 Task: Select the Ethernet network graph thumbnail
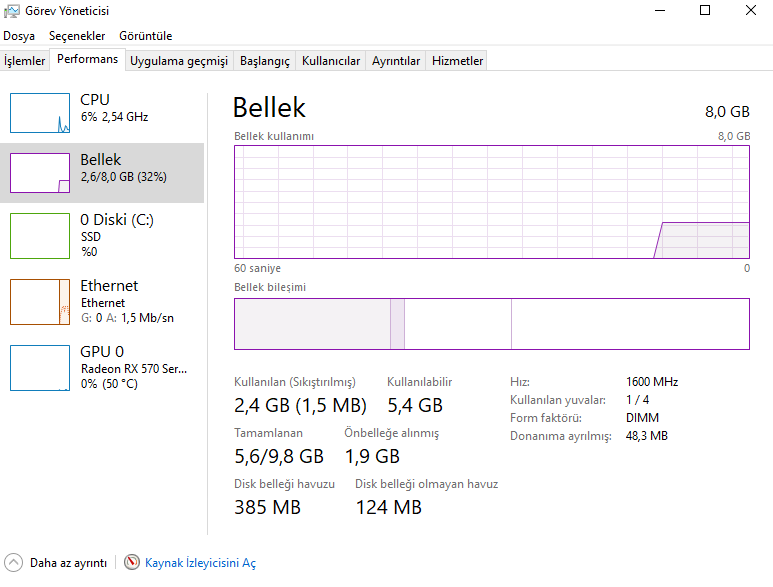point(40,301)
